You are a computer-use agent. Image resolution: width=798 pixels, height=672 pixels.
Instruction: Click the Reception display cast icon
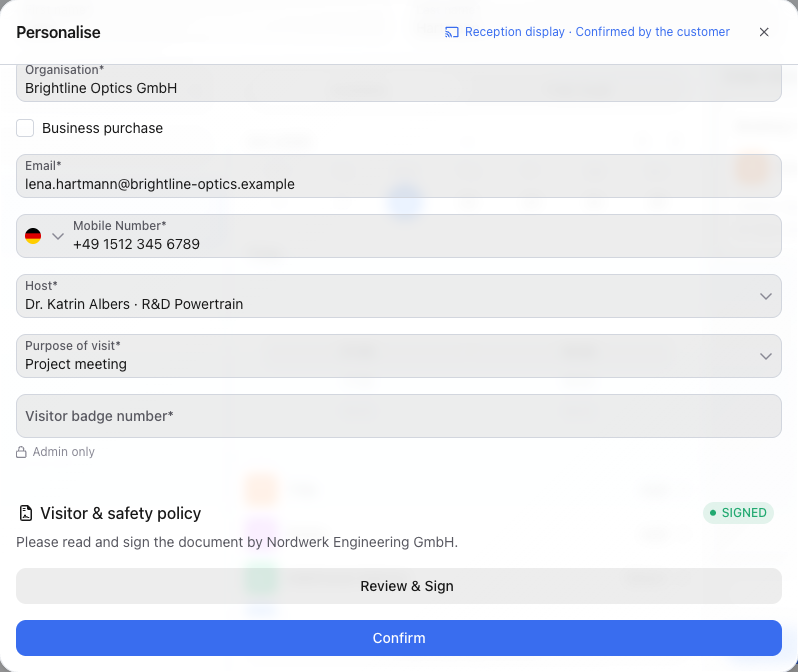pos(451,32)
